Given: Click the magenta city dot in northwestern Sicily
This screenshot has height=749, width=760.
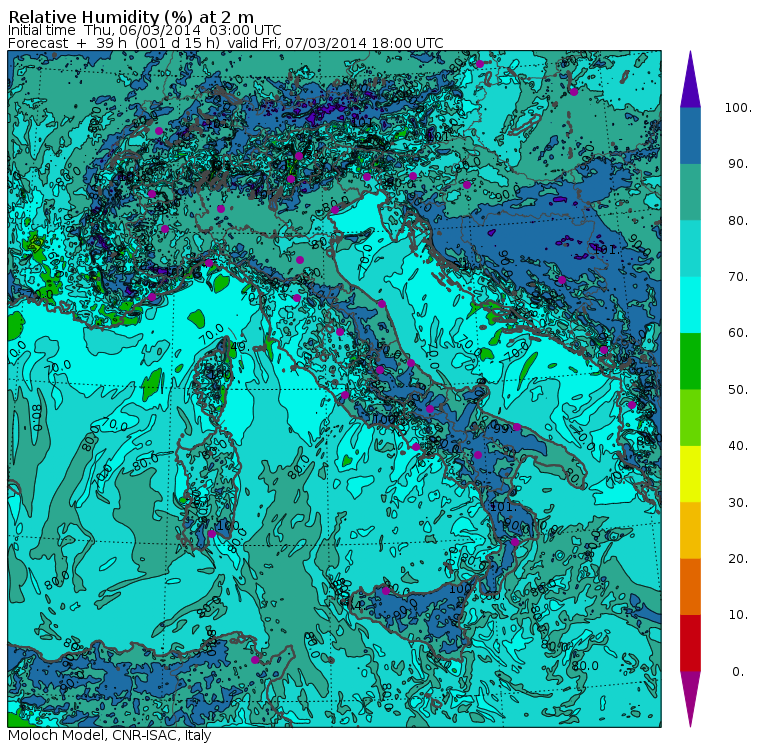Looking at the screenshot, I should [386, 590].
